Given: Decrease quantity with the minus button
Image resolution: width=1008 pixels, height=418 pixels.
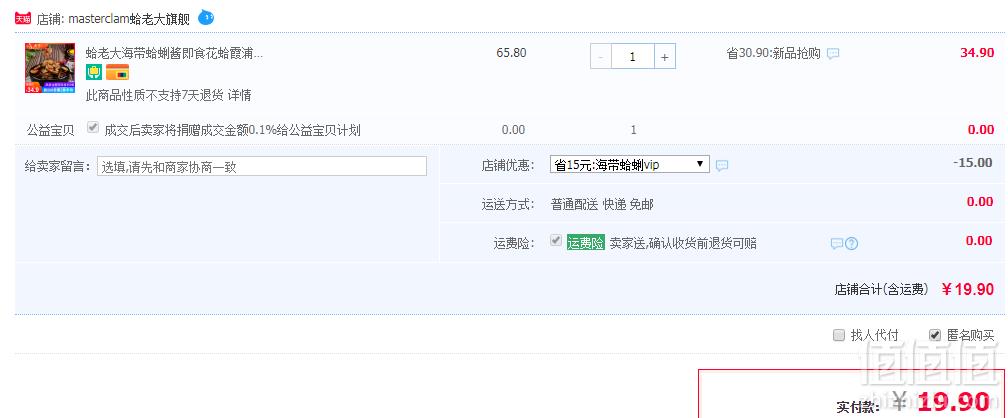Looking at the screenshot, I should [x=600, y=57].
